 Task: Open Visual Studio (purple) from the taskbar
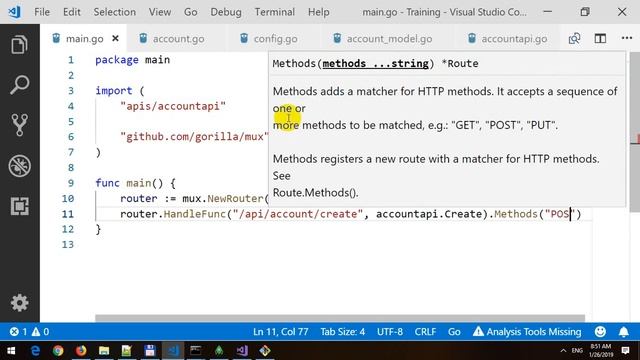click(x=242, y=351)
